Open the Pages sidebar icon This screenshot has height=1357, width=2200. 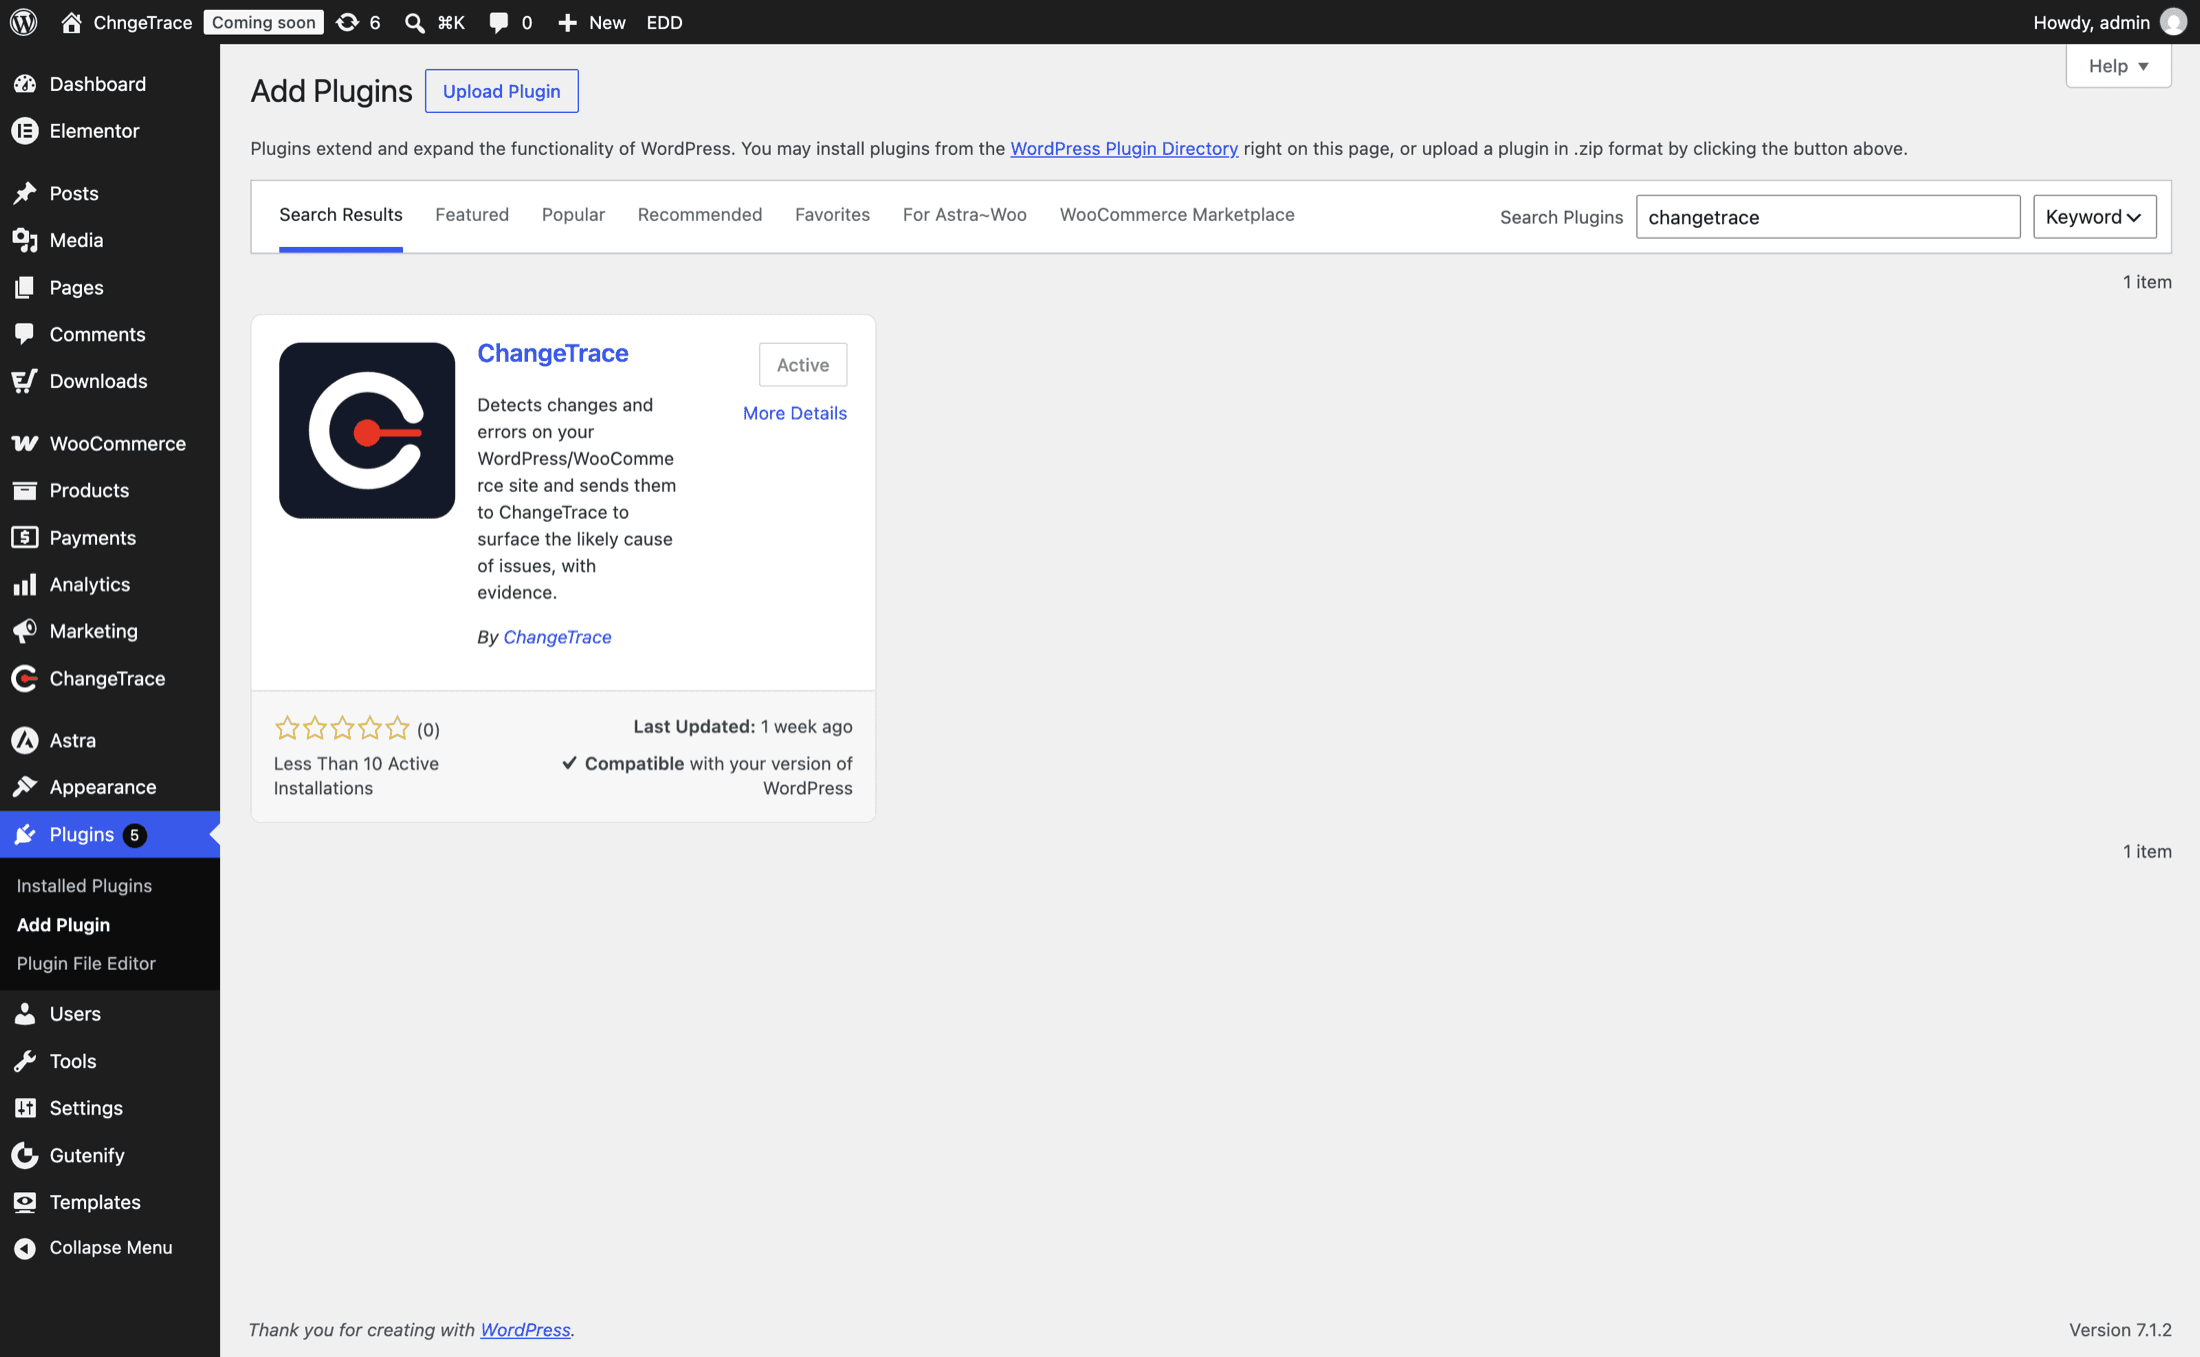pyautogui.click(x=25, y=287)
